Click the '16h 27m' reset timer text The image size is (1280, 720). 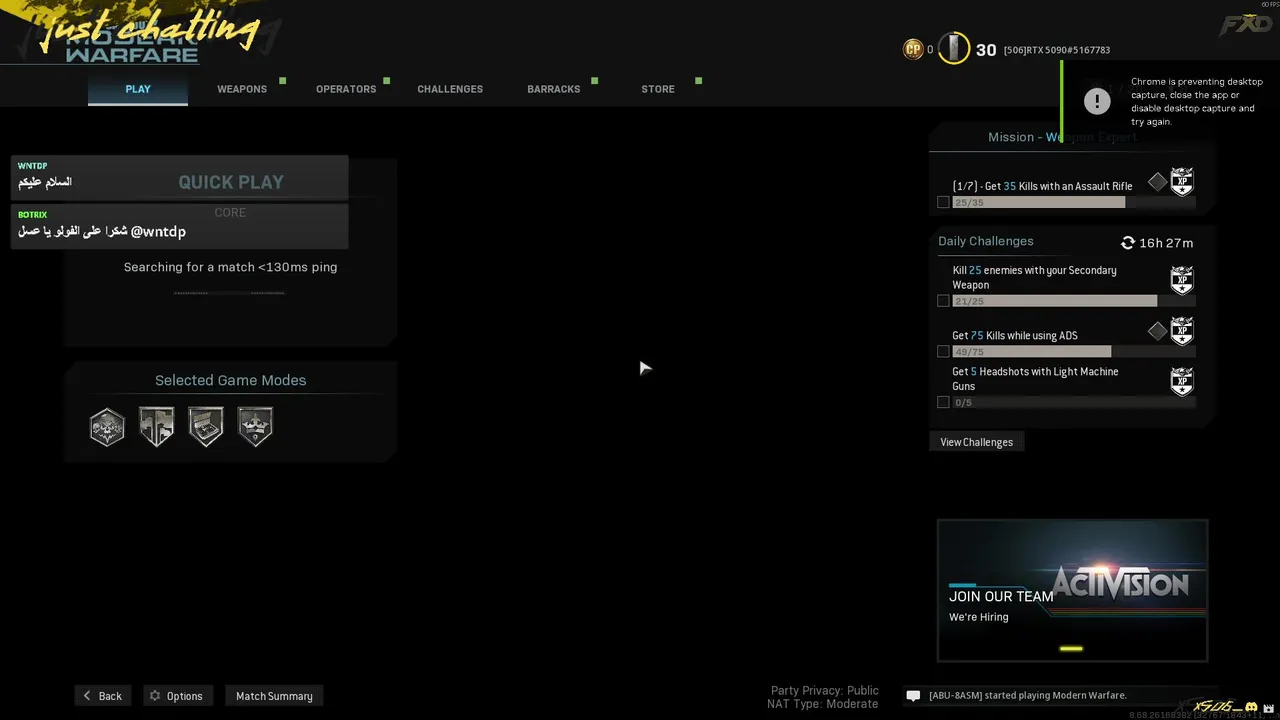tap(1166, 243)
